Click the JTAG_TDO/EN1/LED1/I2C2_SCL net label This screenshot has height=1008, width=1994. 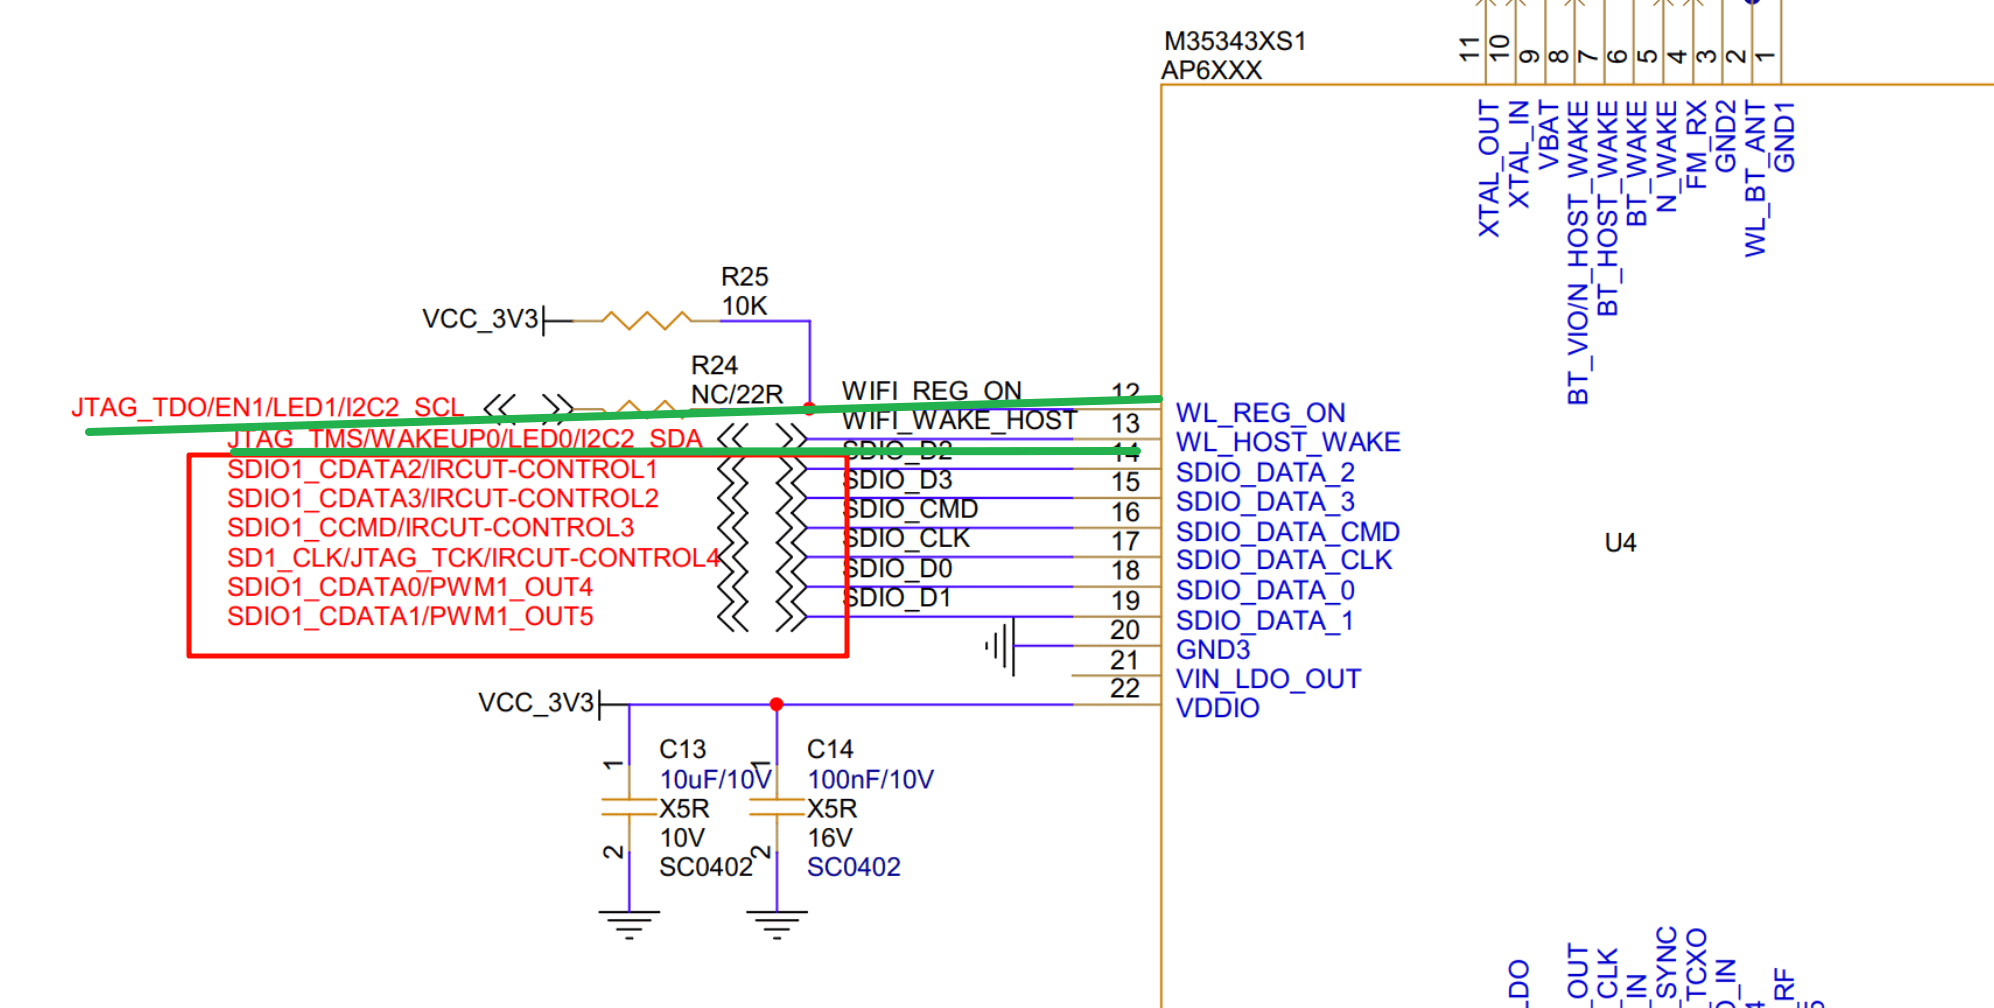point(267,408)
